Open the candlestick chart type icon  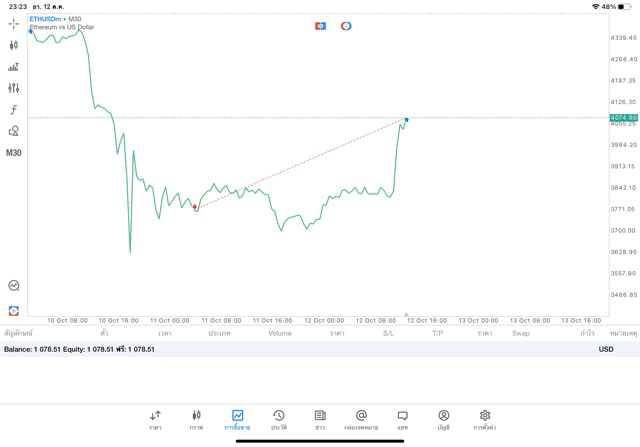pos(14,45)
